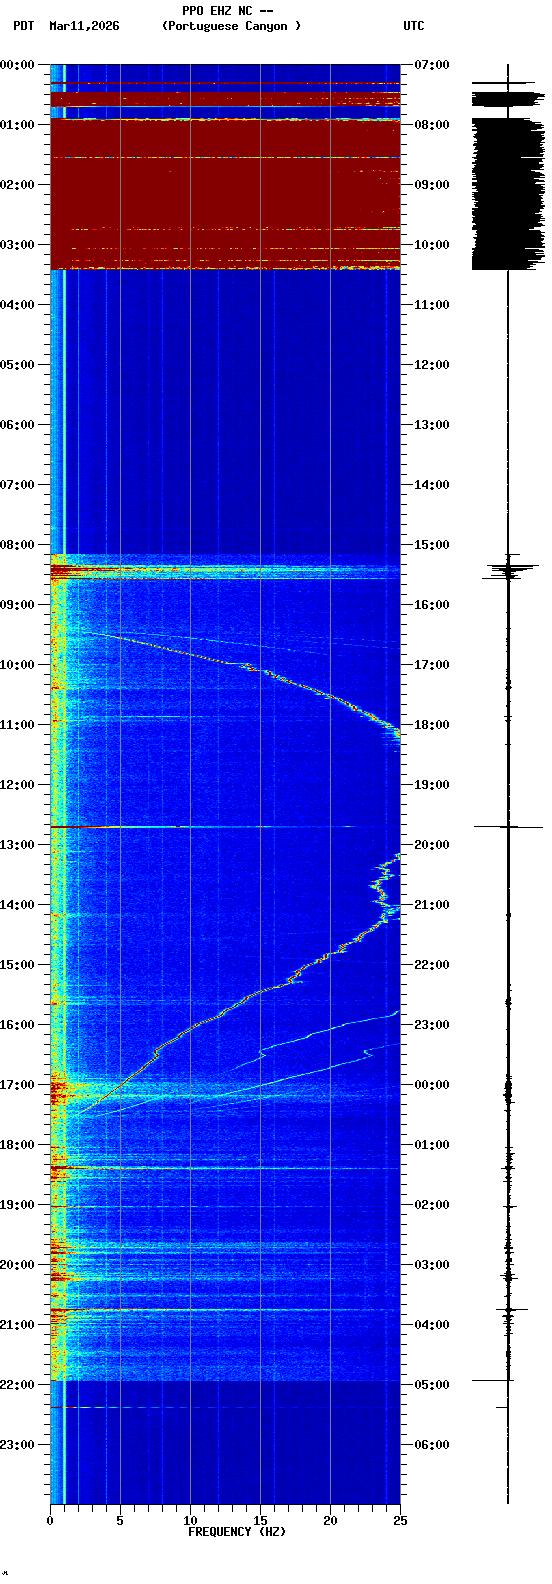The width and height of the screenshot is (552, 1584).
Task: Click the UTC '00:00' time label
Action: pyautogui.click(x=431, y=1085)
